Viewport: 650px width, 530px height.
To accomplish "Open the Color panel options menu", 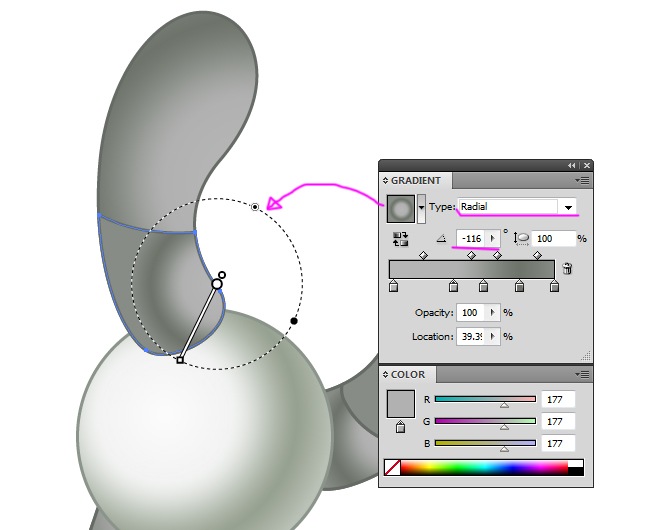I will point(583,375).
